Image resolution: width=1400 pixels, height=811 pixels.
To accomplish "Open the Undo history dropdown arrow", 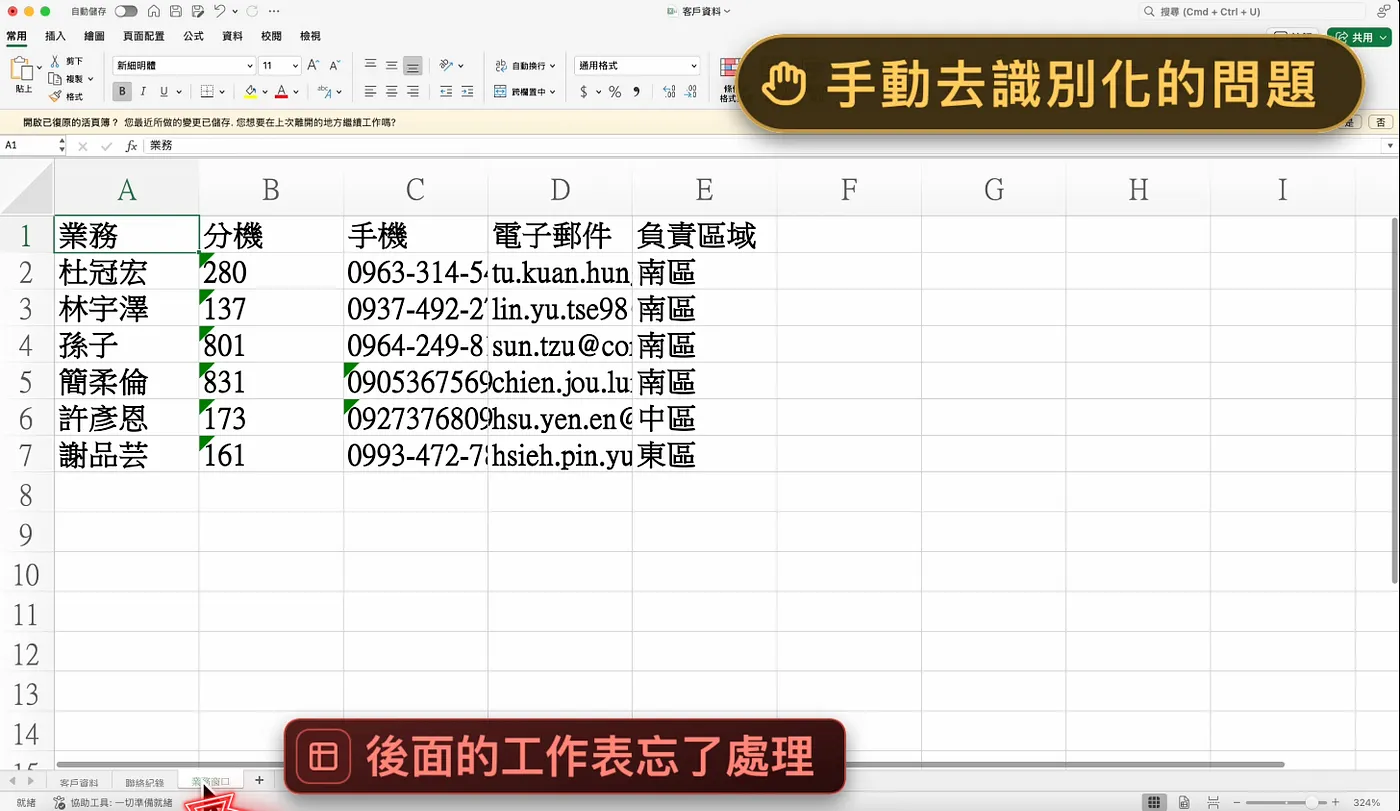I will tap(235, 11).
